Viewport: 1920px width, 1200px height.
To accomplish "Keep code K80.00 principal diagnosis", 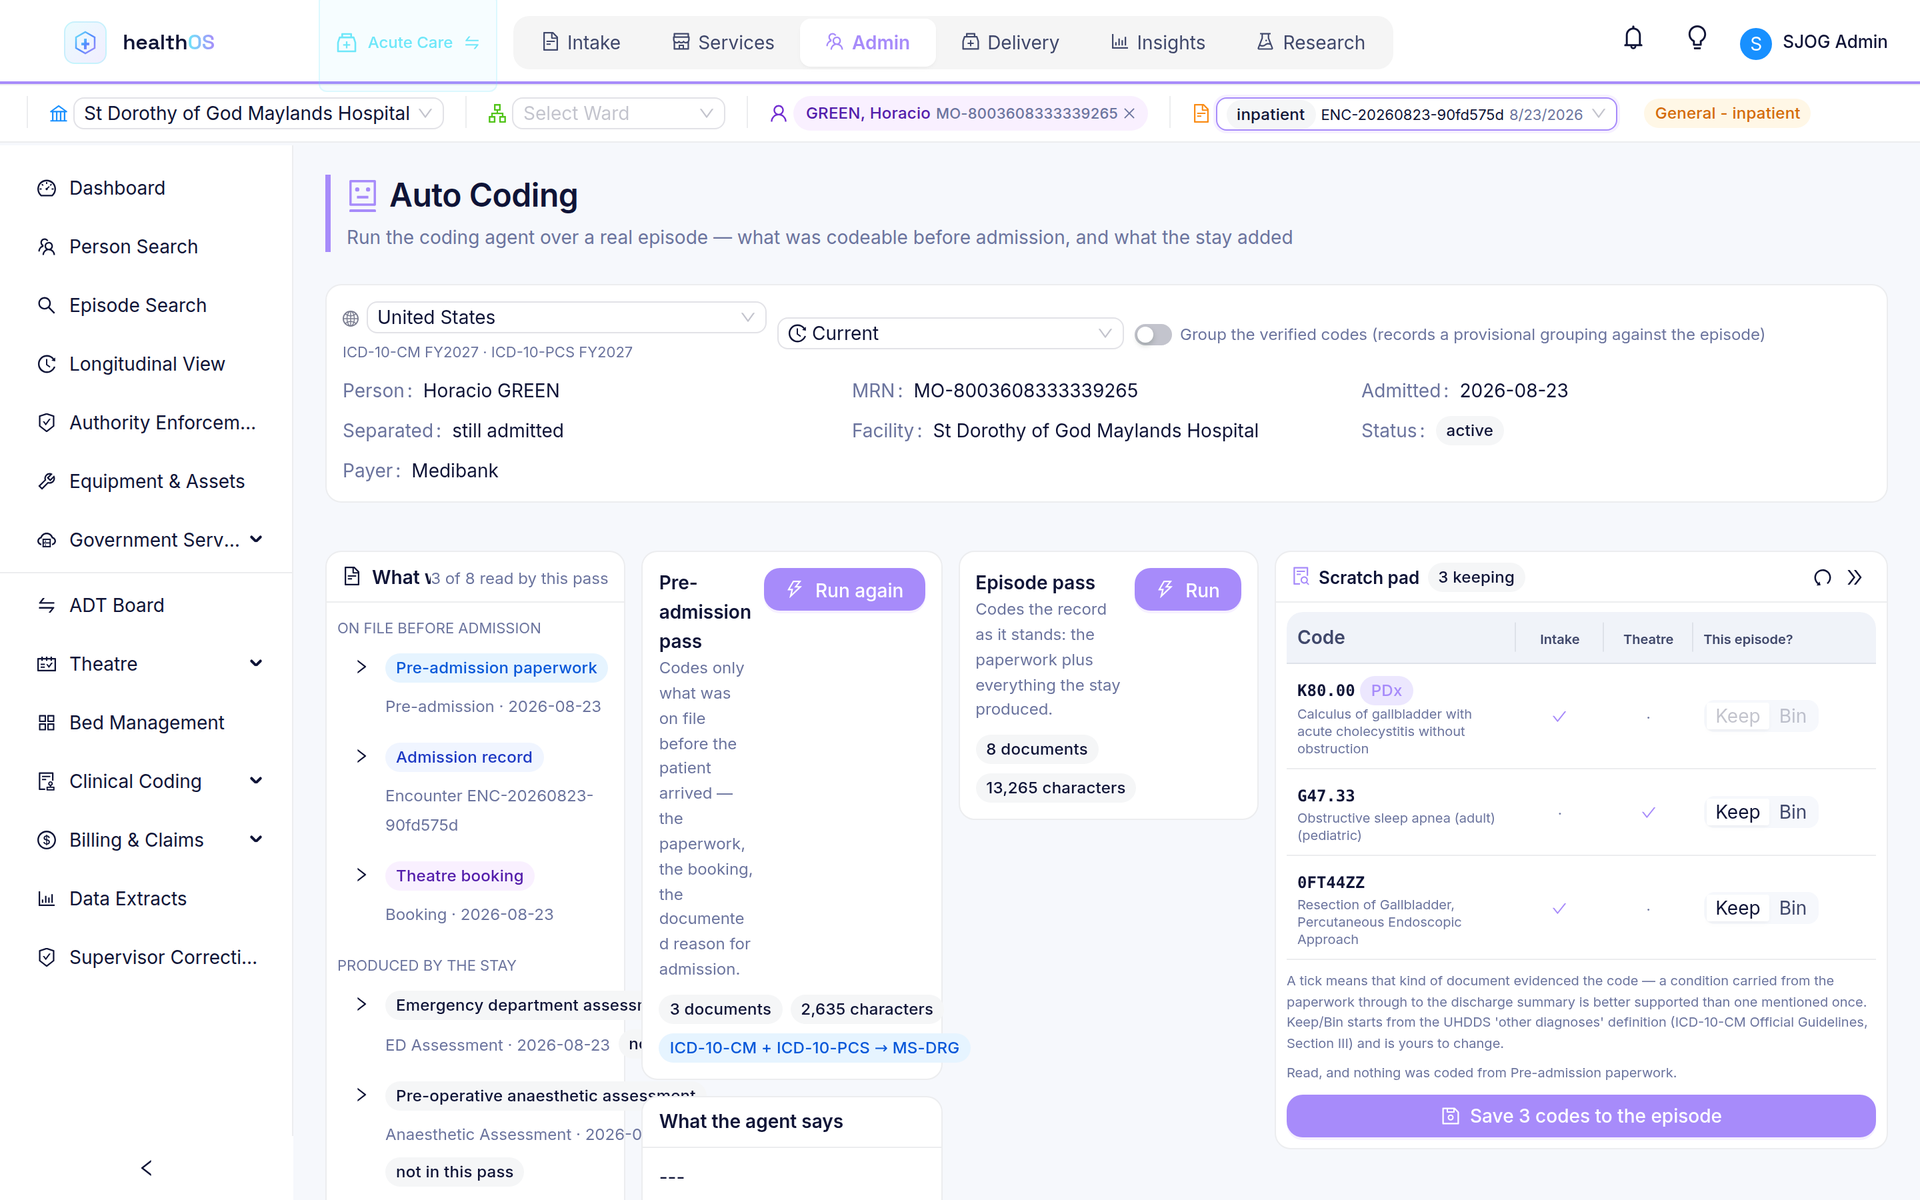I will pyautogui.click(x=1737, y=716).
